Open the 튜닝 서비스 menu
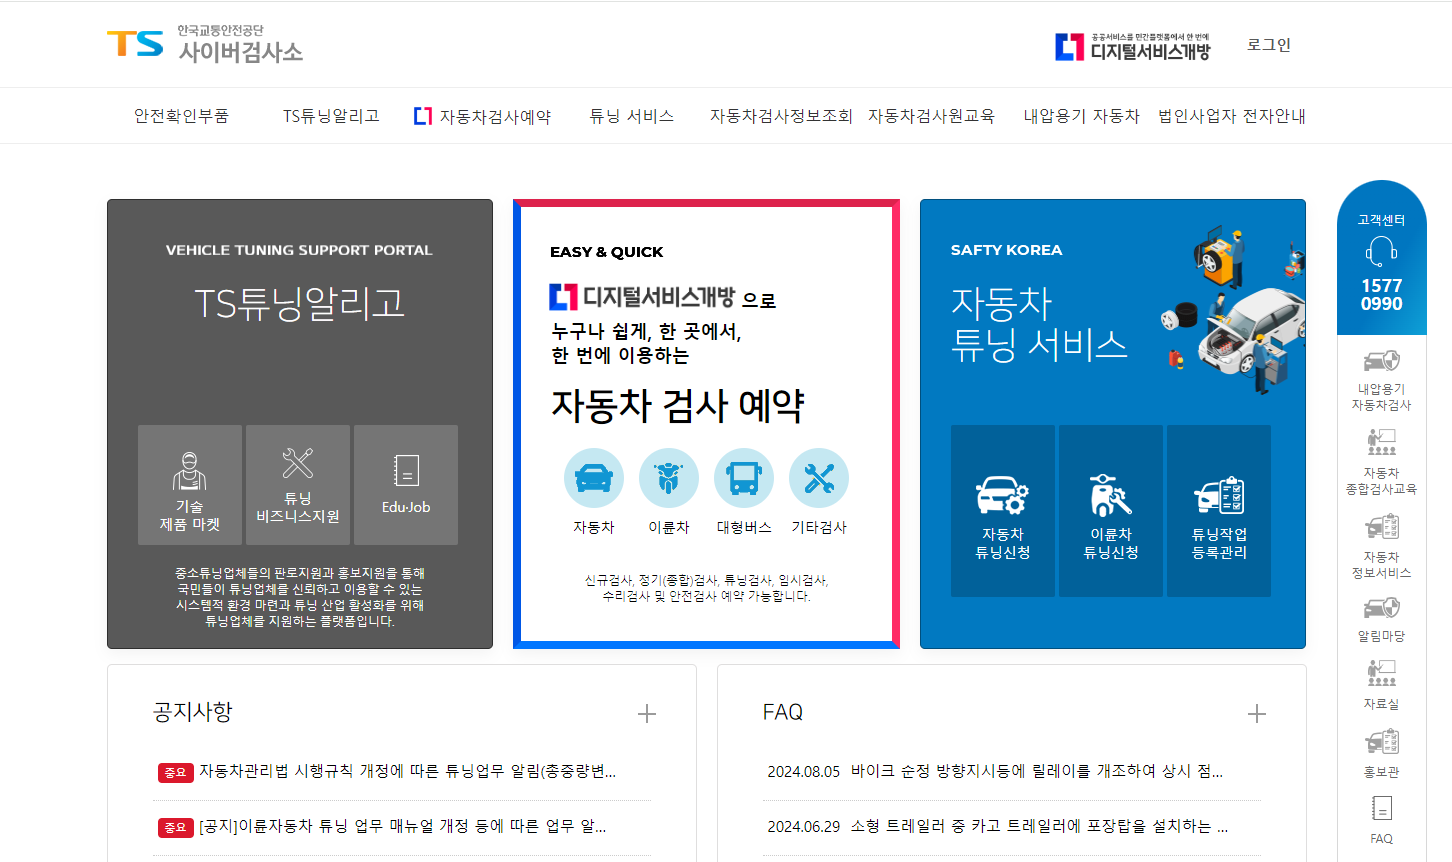The image size is (1452, 862). (631, 116)
